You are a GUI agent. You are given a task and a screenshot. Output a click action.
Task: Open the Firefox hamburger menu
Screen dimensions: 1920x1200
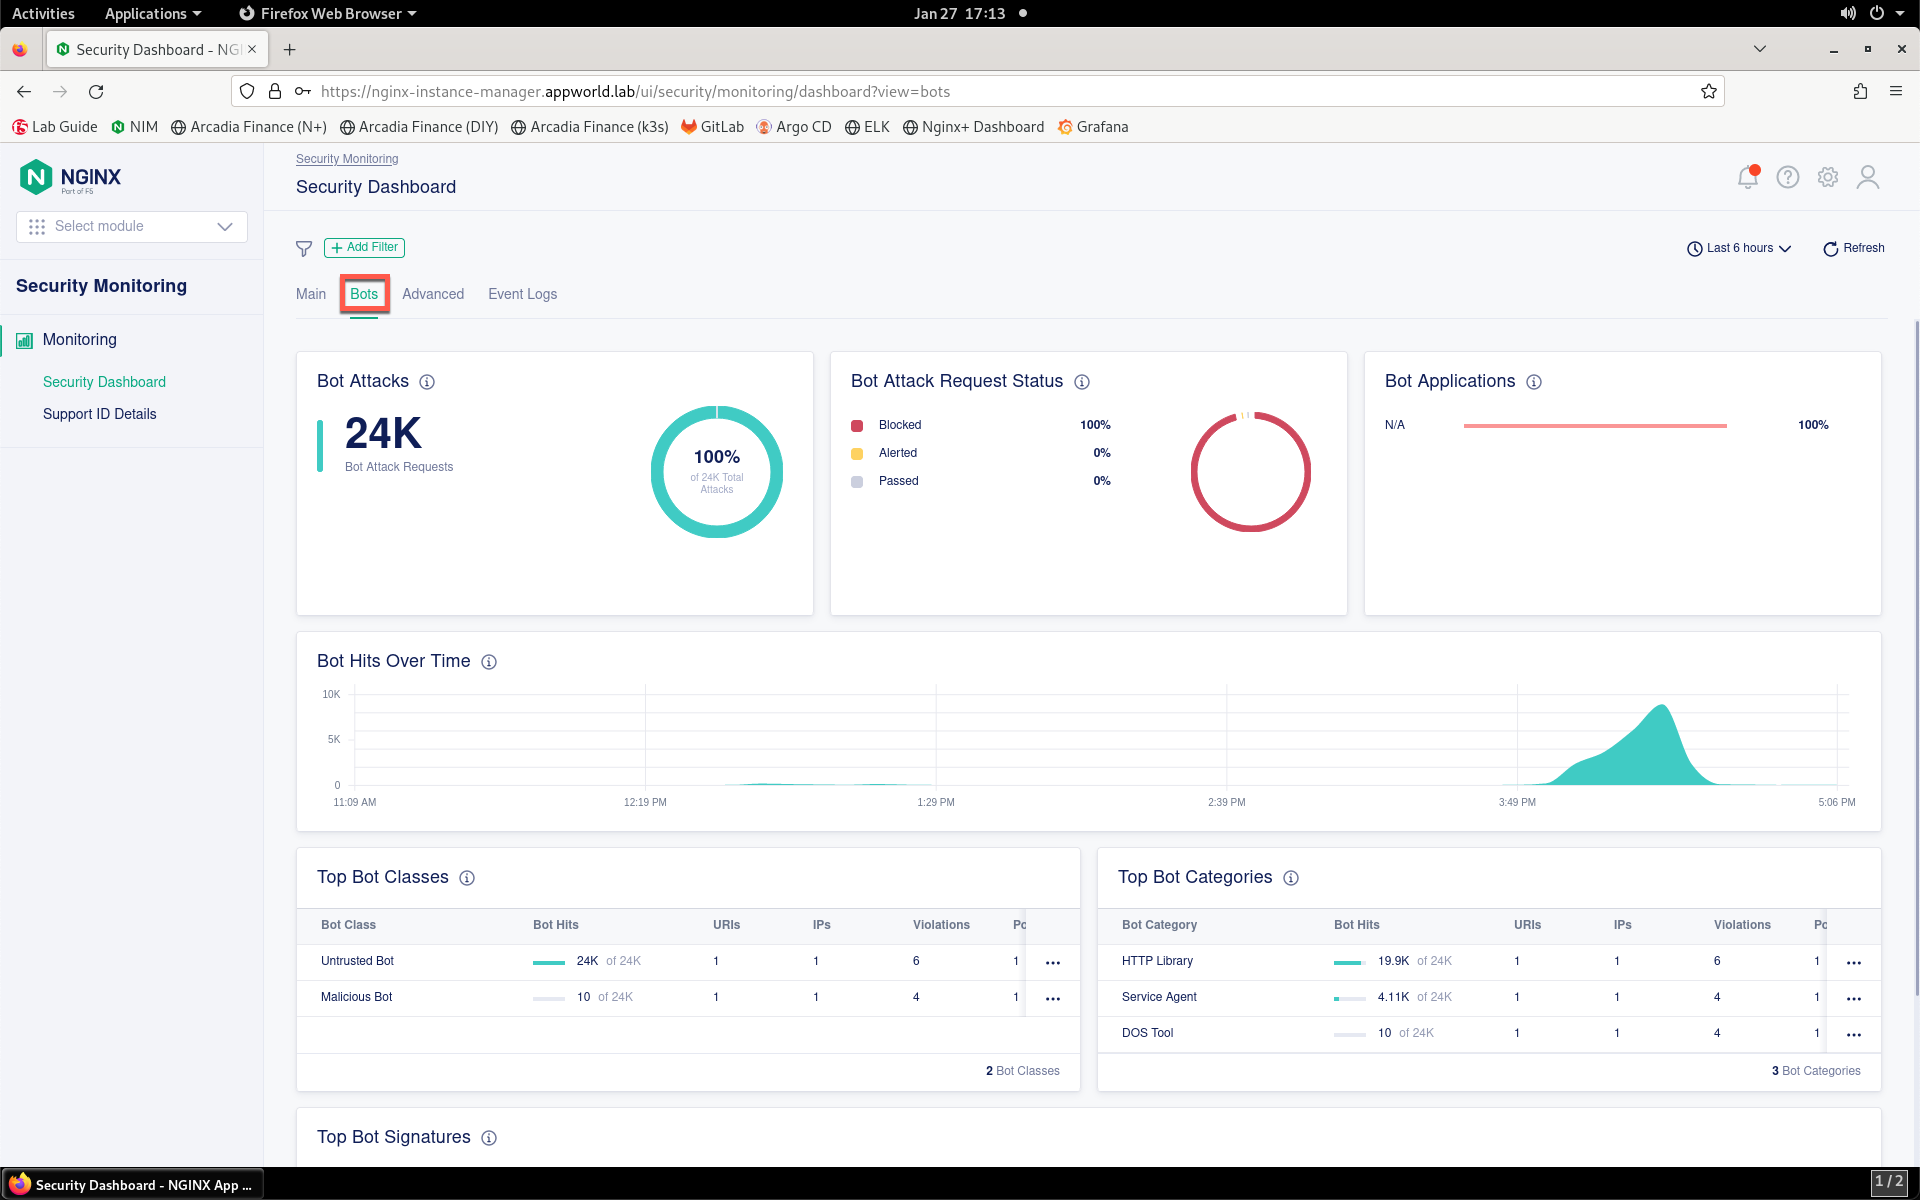1895,91
